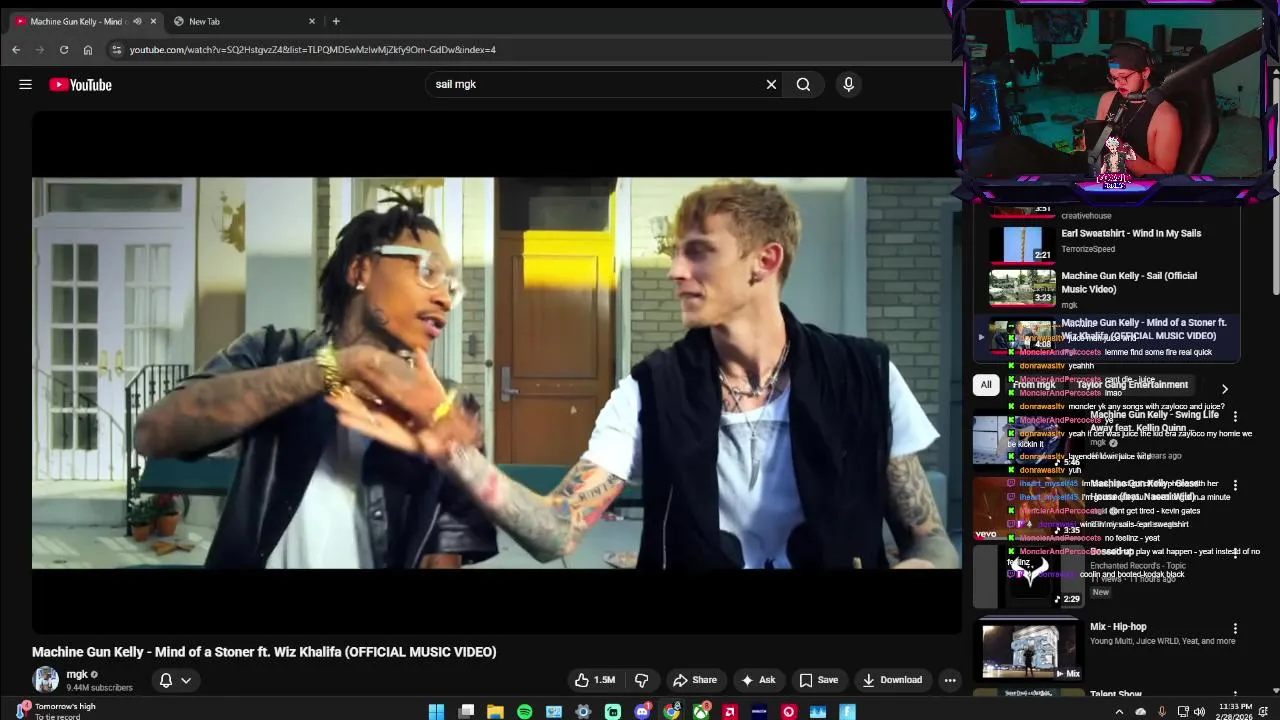Image resolution: width=1280 pixels, height=720 pixels.
Task: Click the video title text
Action: coord(264,652)
